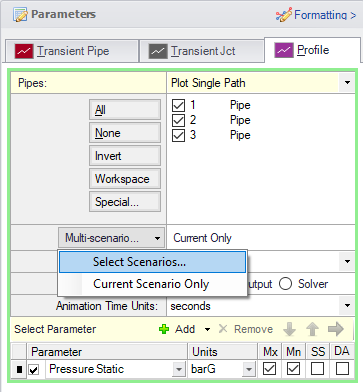Click the Formatting chart icon
The height and width of the screenshot is (392, 363).
point(284,15)
